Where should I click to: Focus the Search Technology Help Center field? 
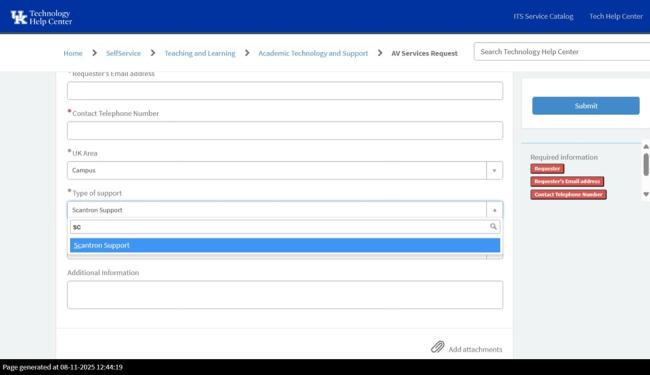(562, 52)
